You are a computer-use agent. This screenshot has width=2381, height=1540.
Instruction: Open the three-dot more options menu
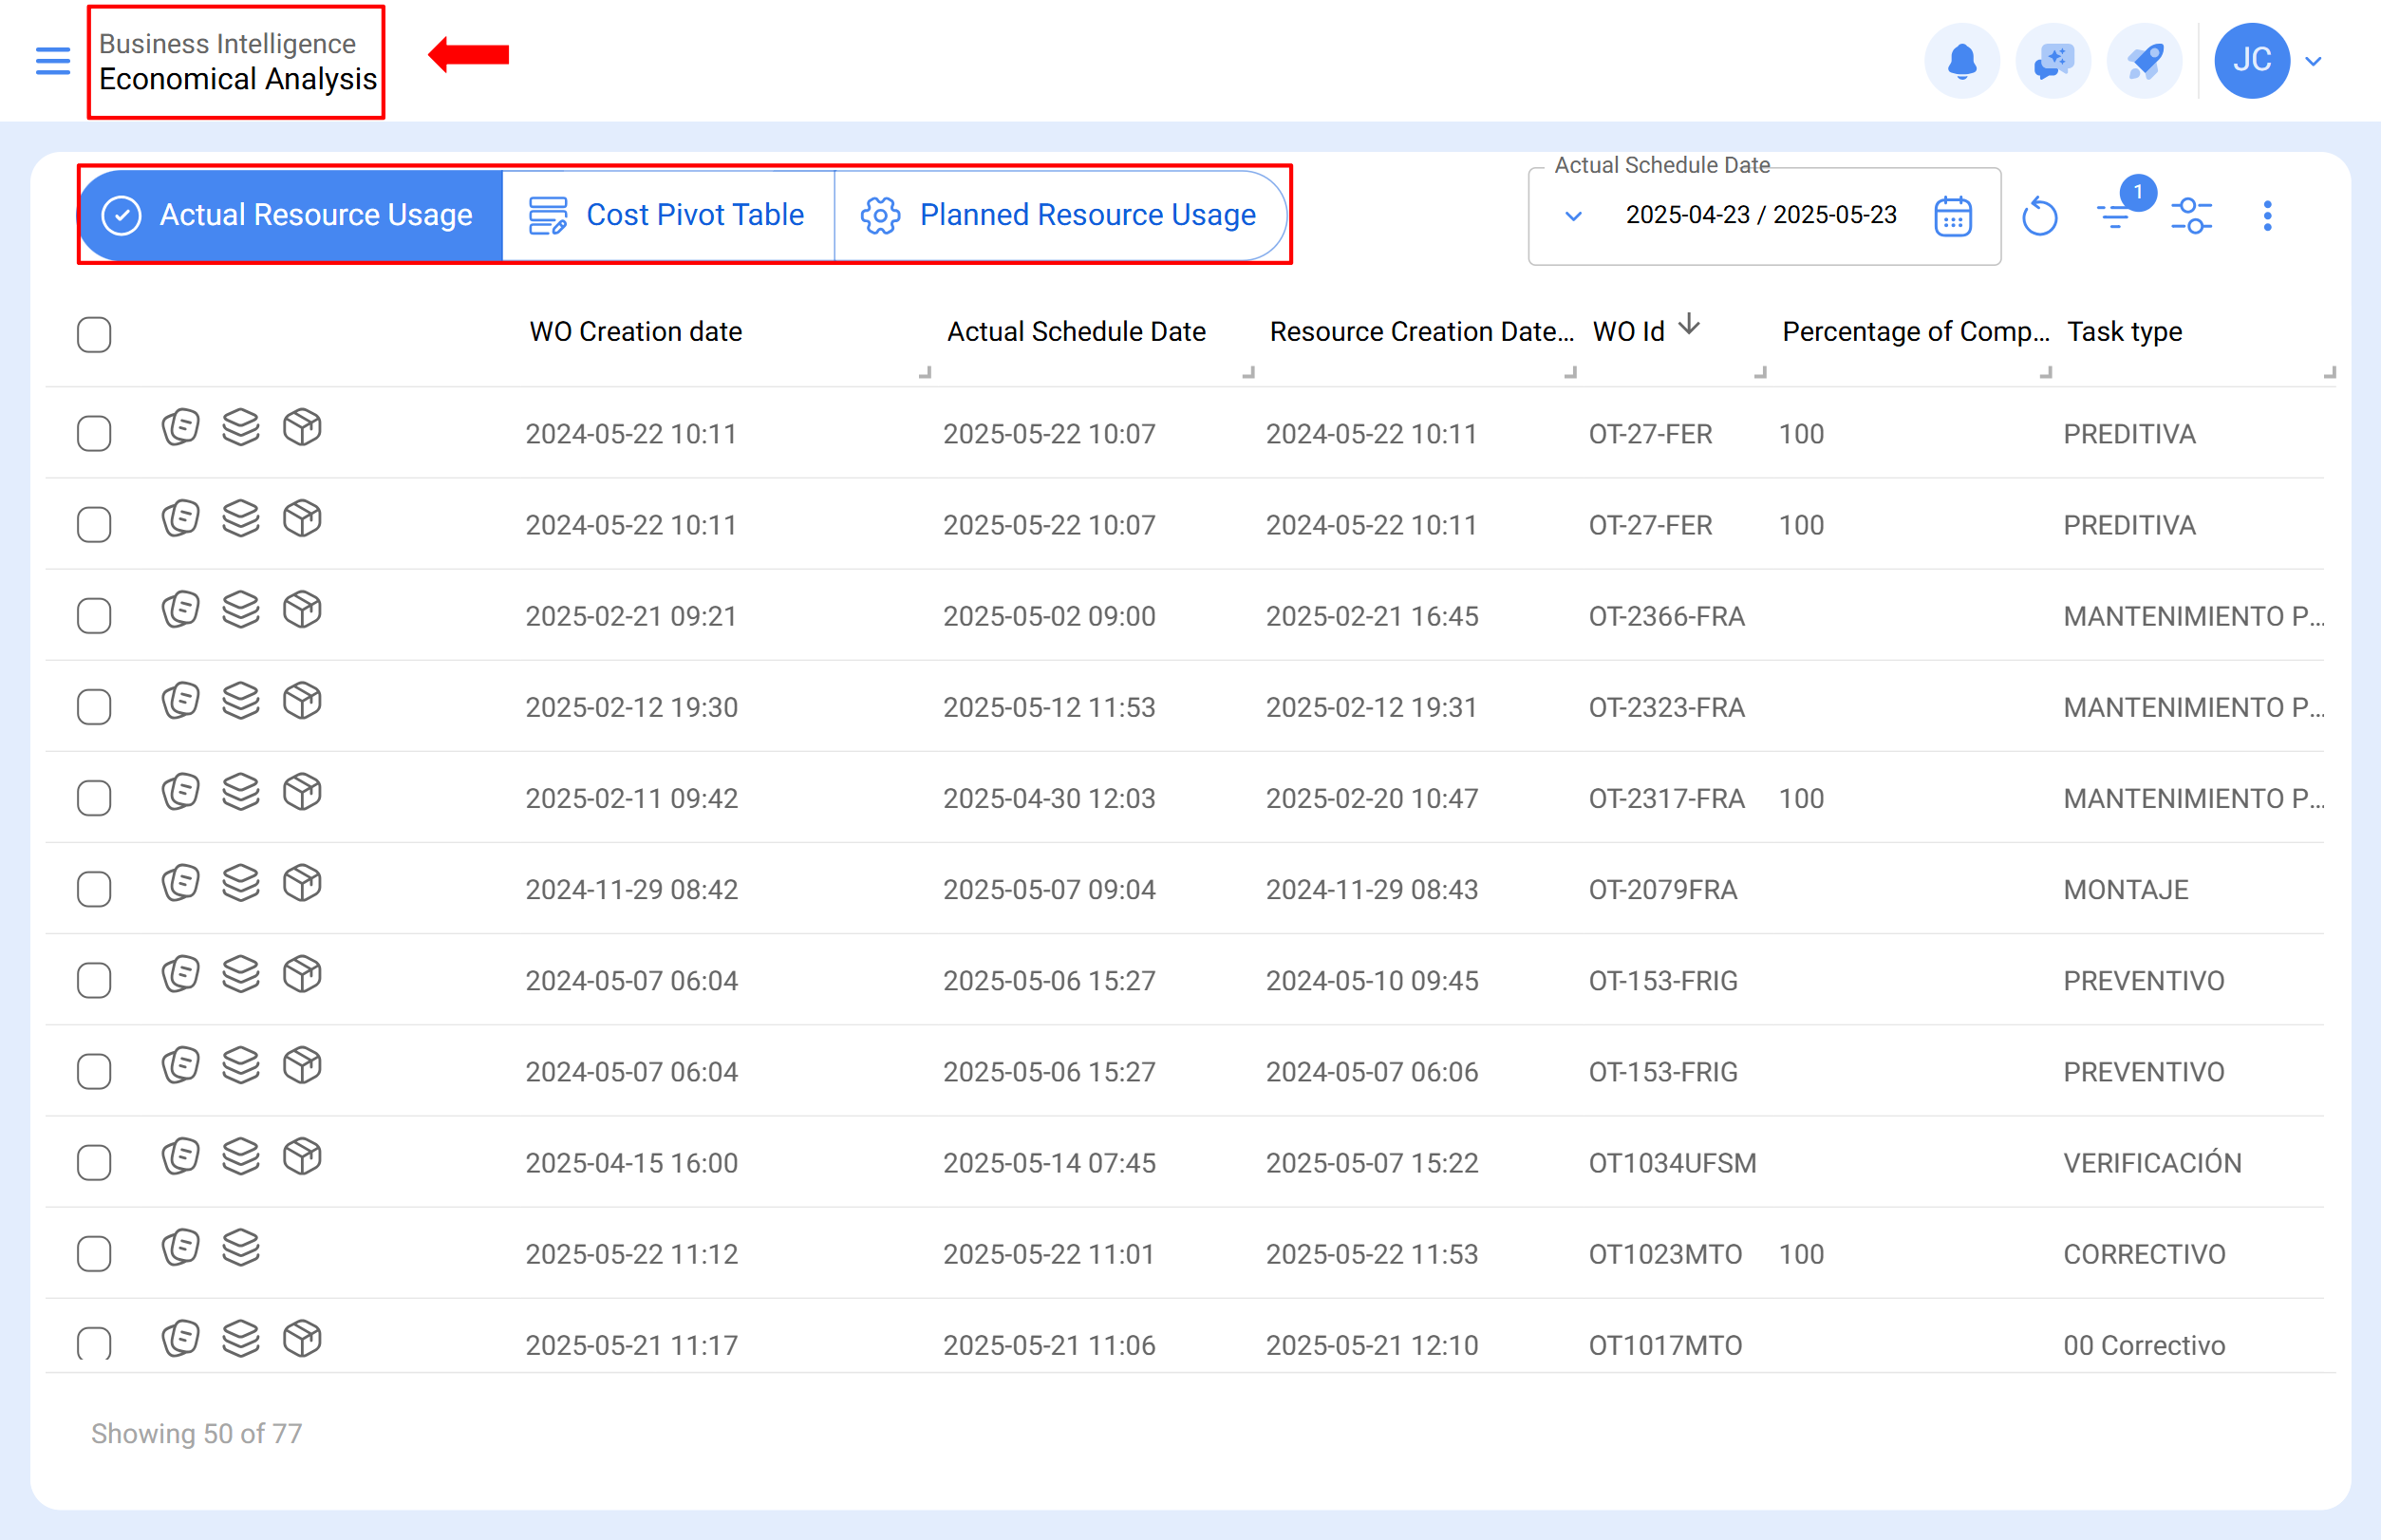(x=2267, y=216)
